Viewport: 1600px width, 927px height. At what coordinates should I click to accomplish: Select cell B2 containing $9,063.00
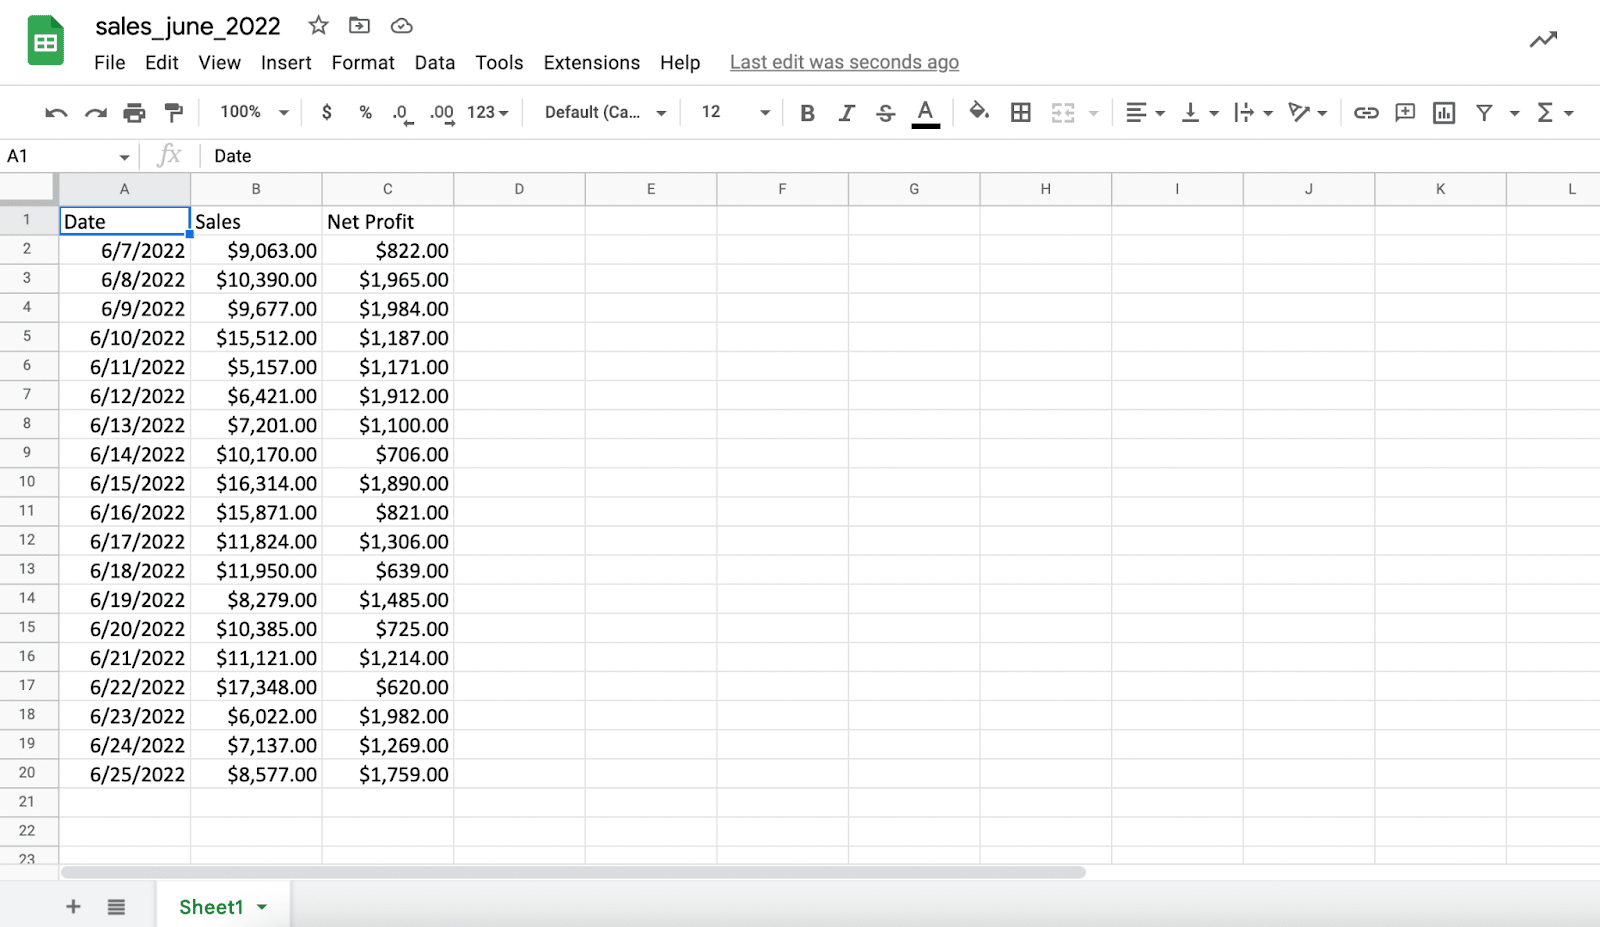pos(256,251)
